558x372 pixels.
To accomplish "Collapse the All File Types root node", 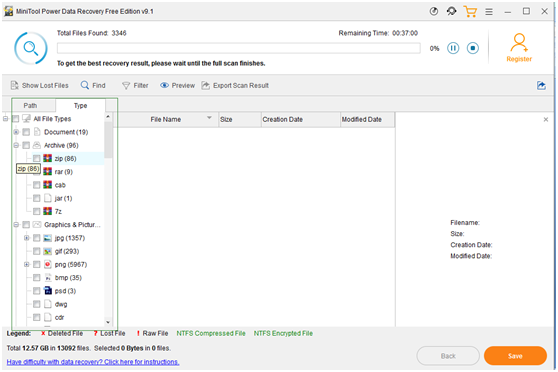I will click(x=6, y=119).
